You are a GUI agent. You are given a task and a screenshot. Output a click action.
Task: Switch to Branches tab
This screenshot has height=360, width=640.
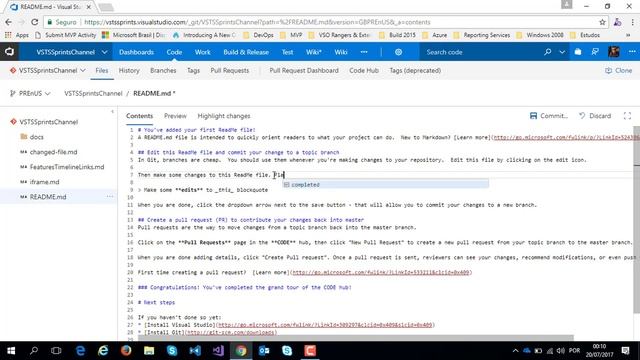tap(163, 70)
